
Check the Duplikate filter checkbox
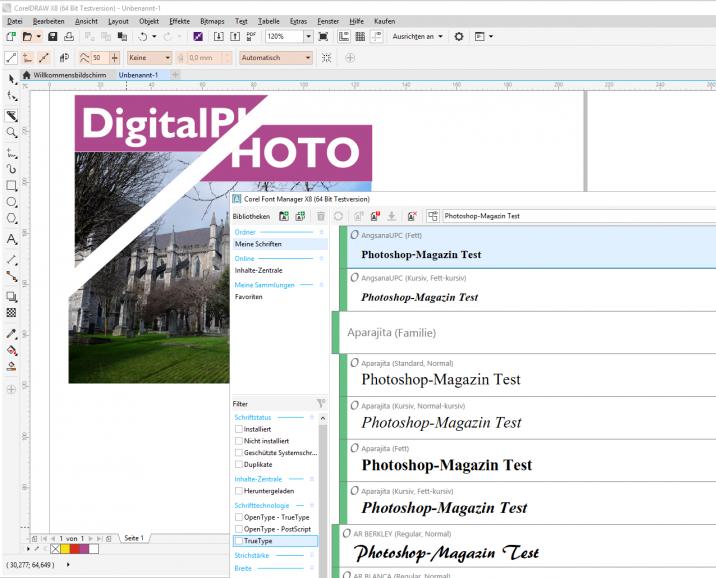coord(238,464)
